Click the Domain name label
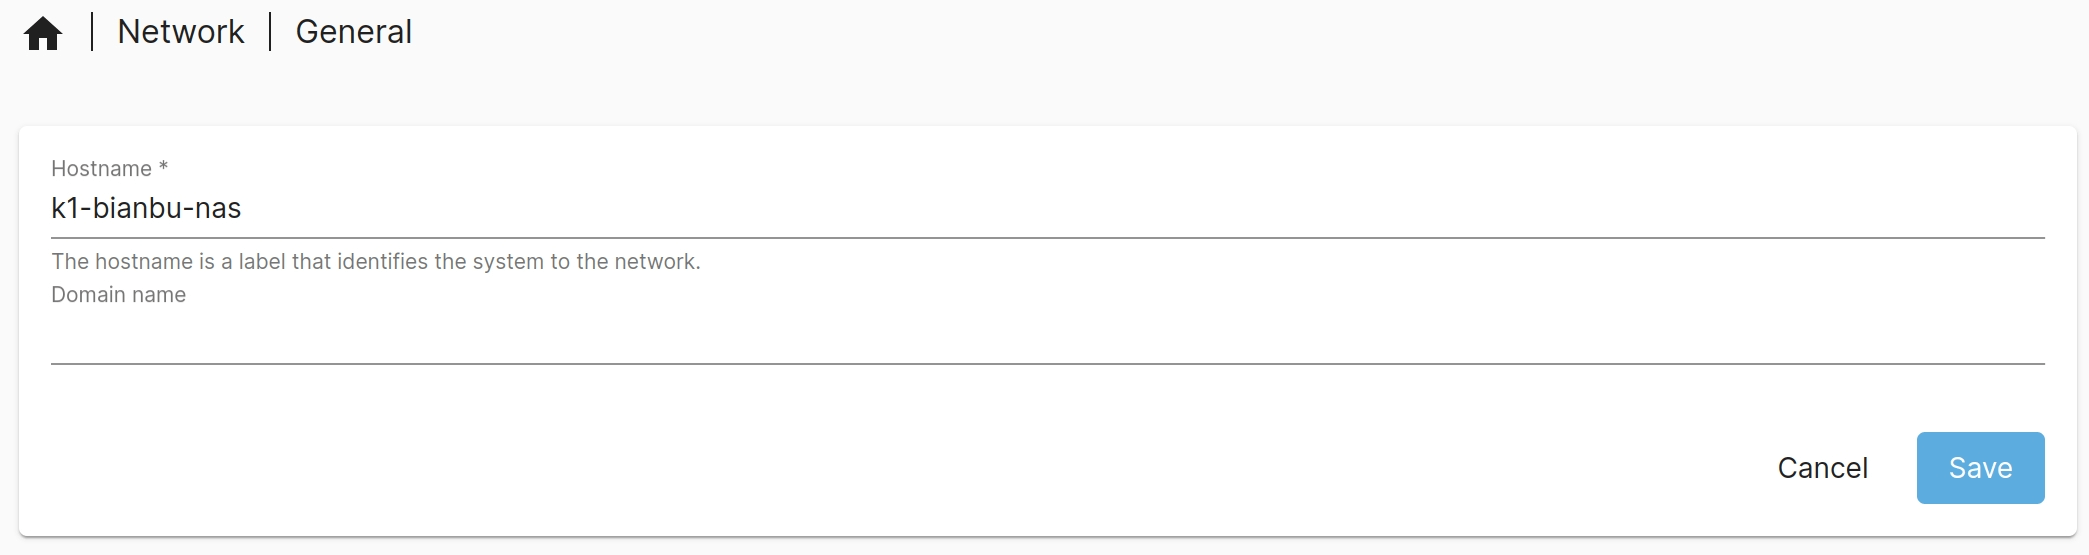This screenshot has width=2089, height=555. tap(118, 295)
